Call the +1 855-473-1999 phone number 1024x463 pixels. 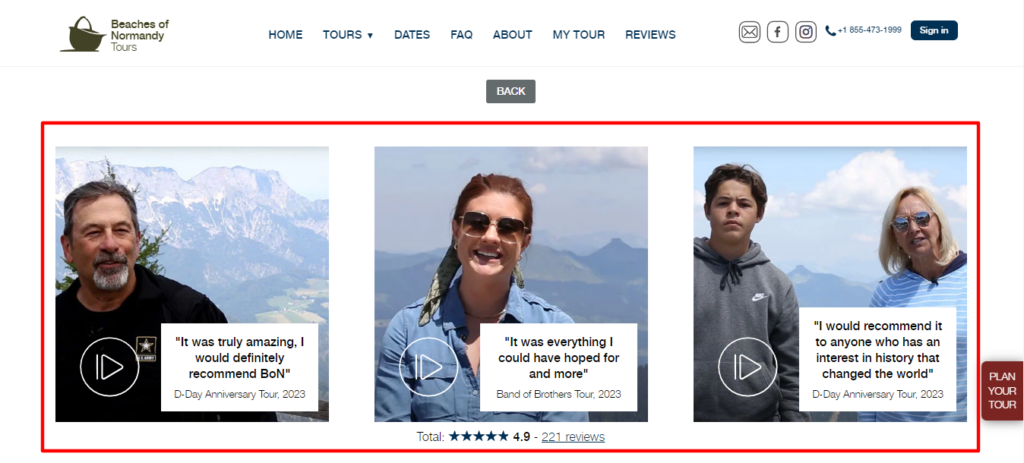tap(869, 31)
